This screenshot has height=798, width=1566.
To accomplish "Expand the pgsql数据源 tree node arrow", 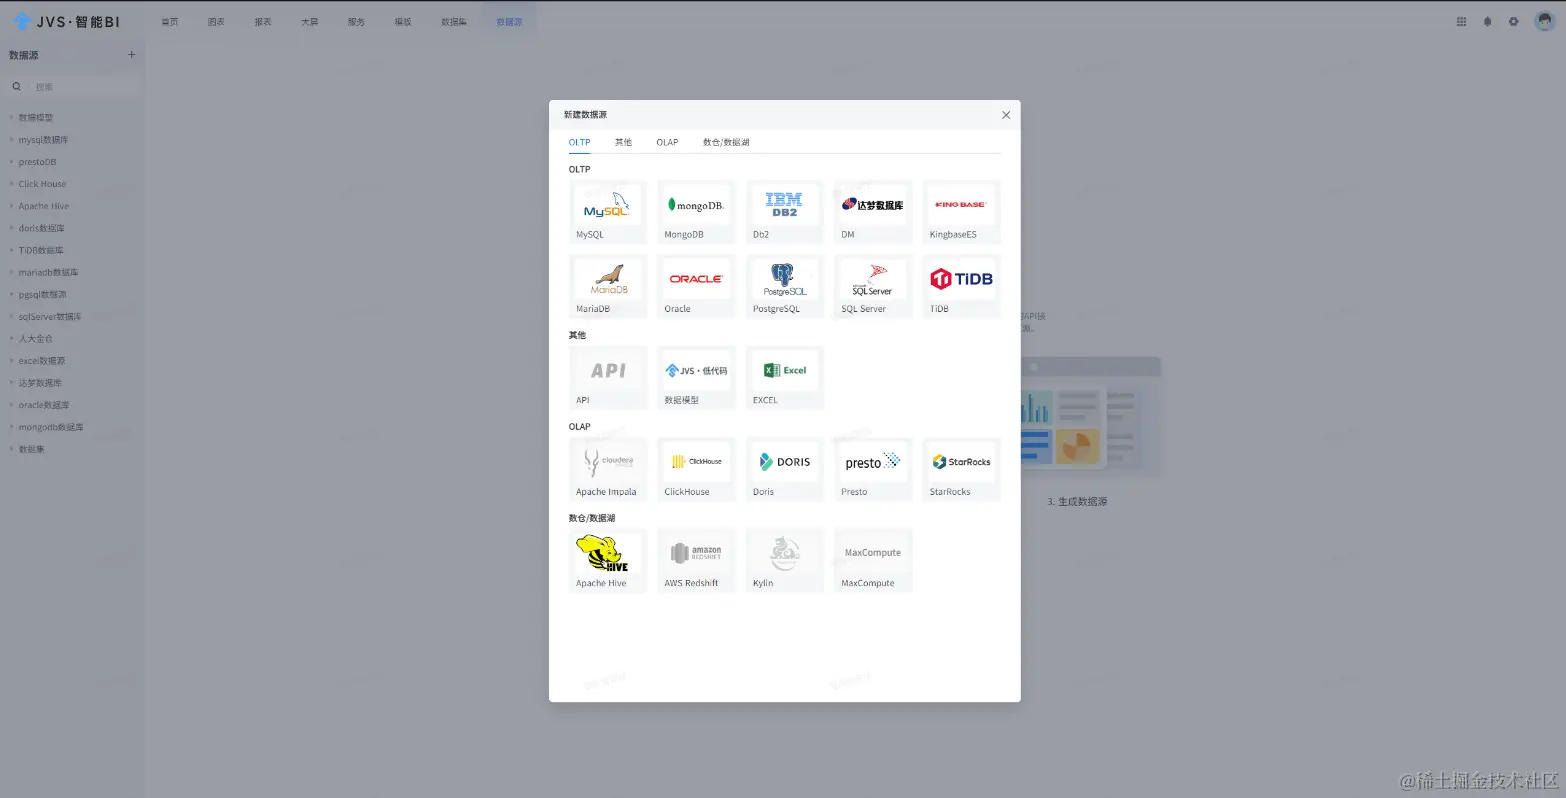I will 11,294.
